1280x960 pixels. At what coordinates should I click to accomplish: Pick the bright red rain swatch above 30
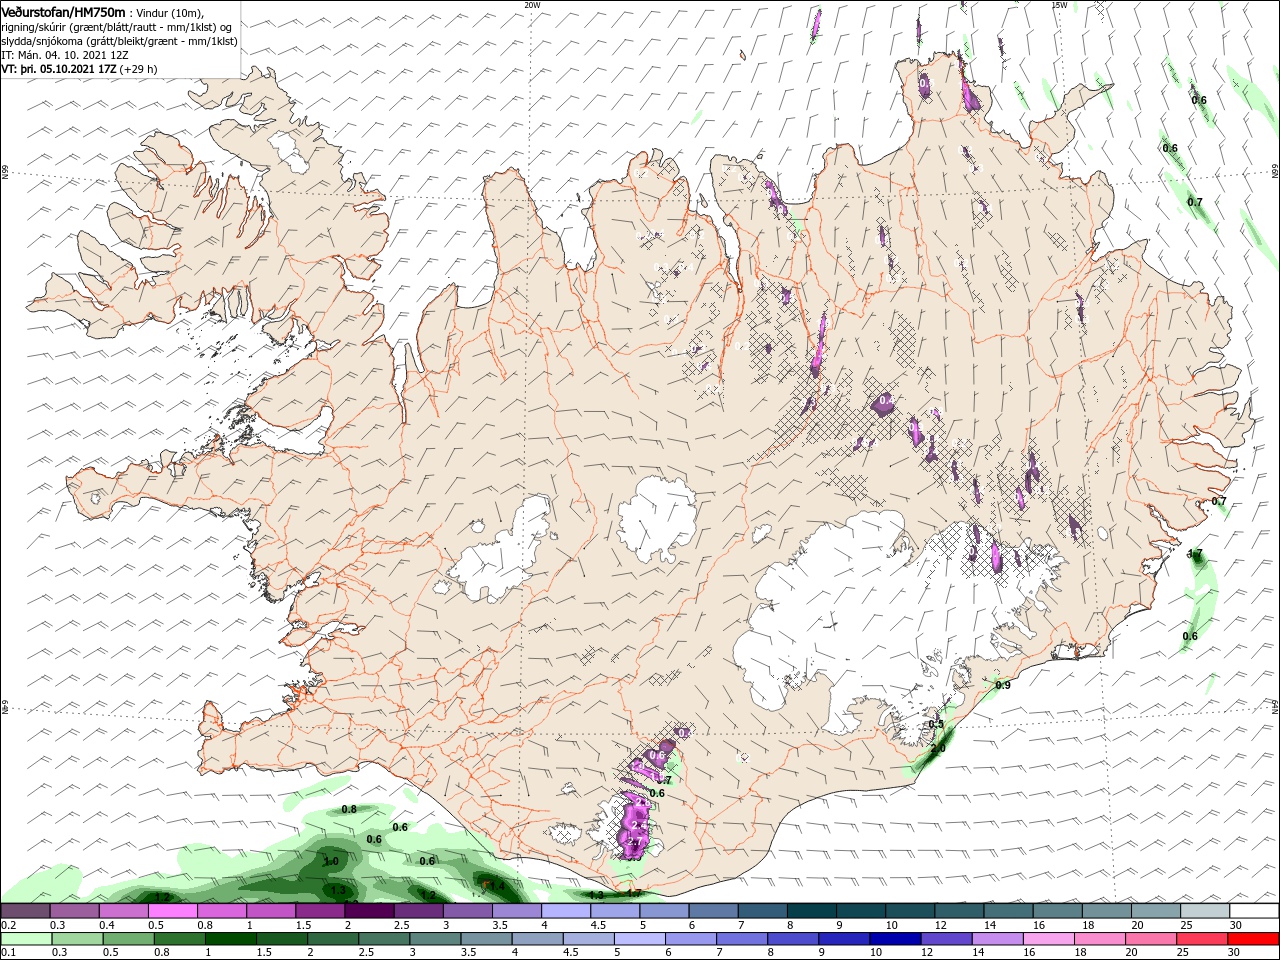tap(1252, 939)
